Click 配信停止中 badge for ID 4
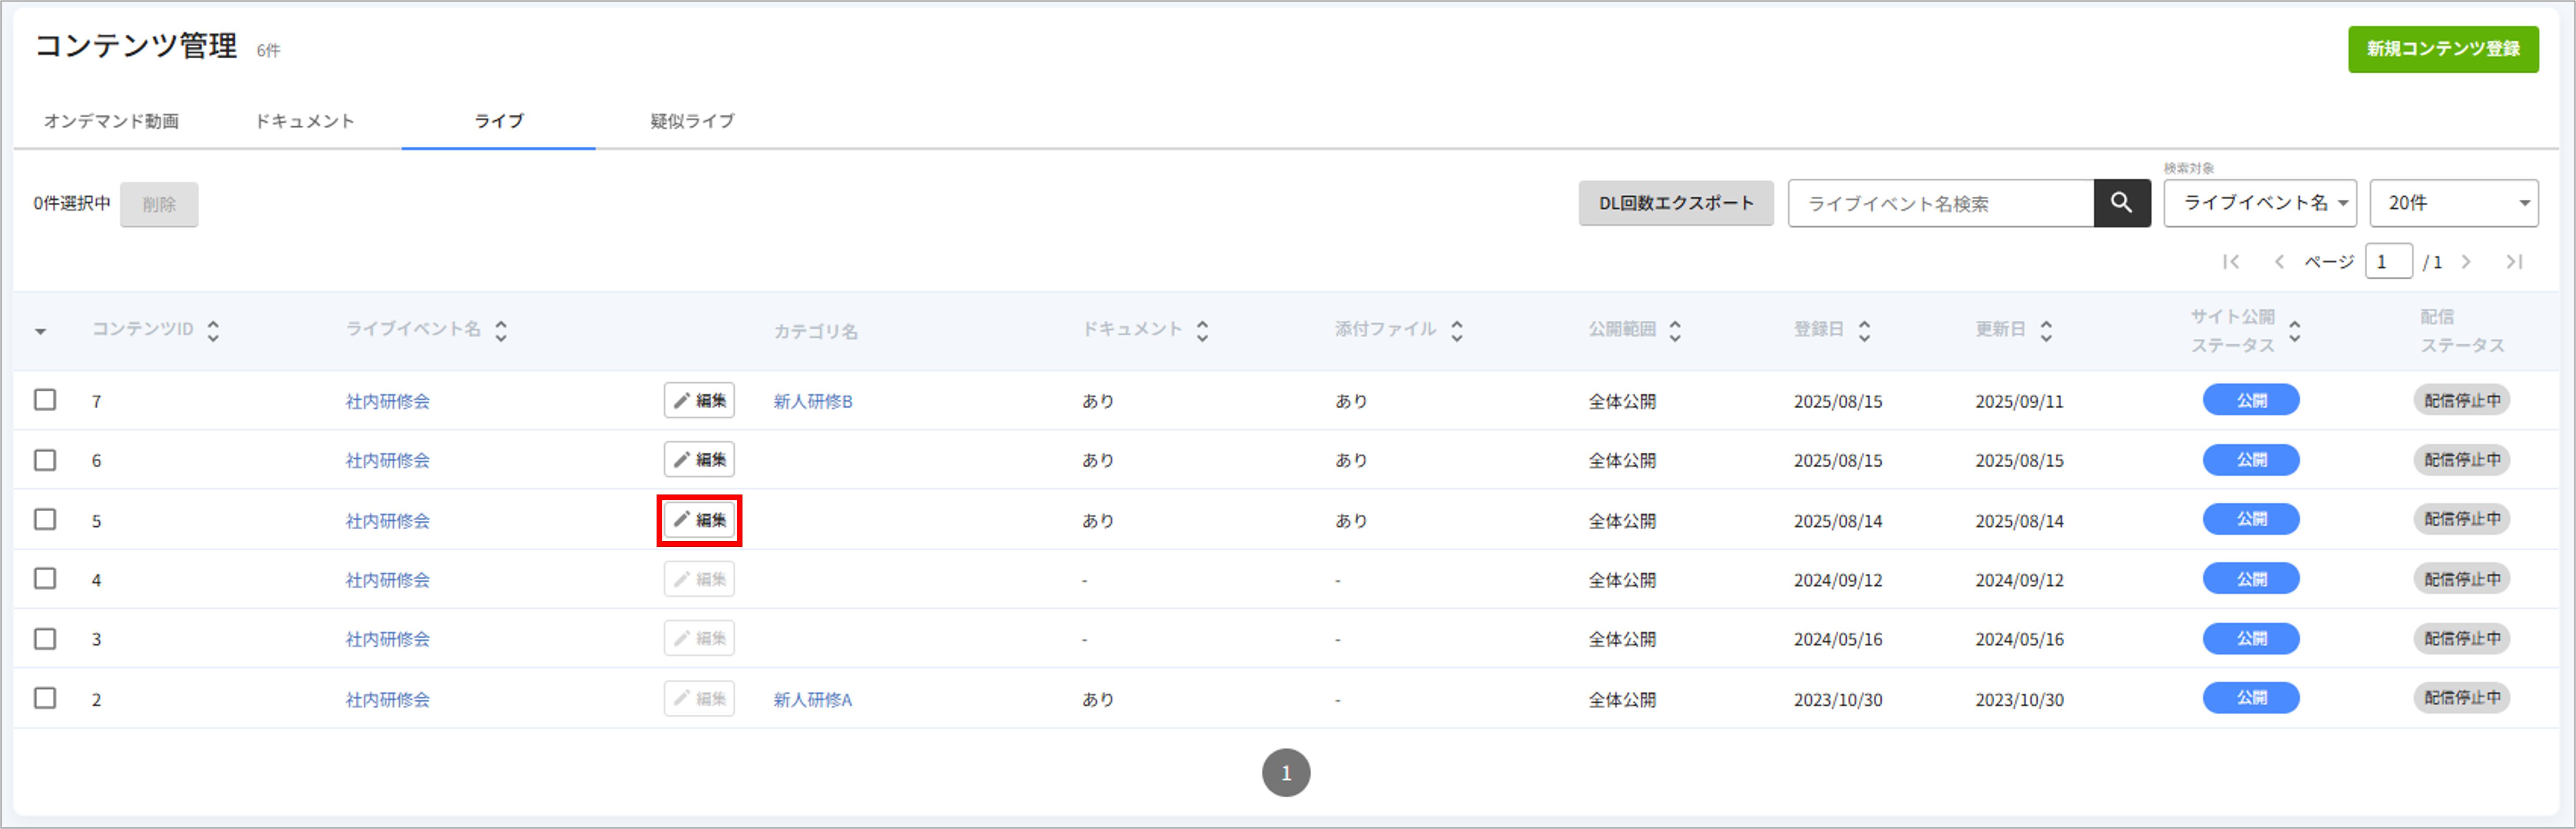The height and width of the screenshot is (829, 2576). coord(2462,579)
